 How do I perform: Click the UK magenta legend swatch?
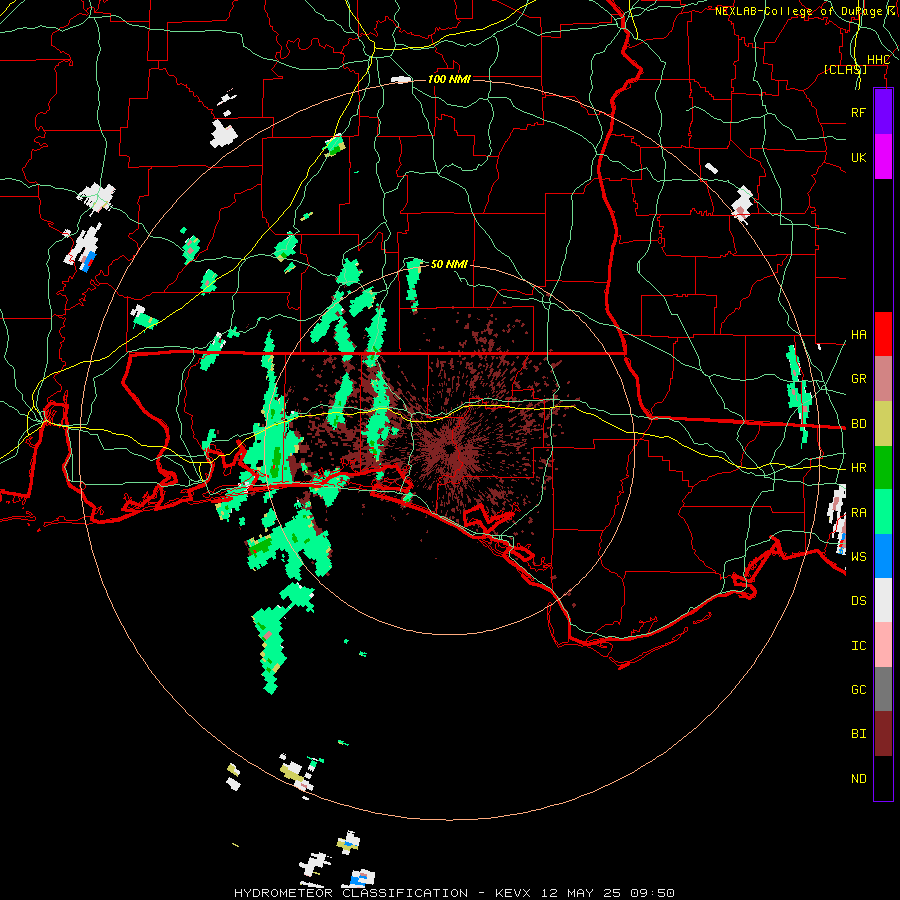coord(883,157)
